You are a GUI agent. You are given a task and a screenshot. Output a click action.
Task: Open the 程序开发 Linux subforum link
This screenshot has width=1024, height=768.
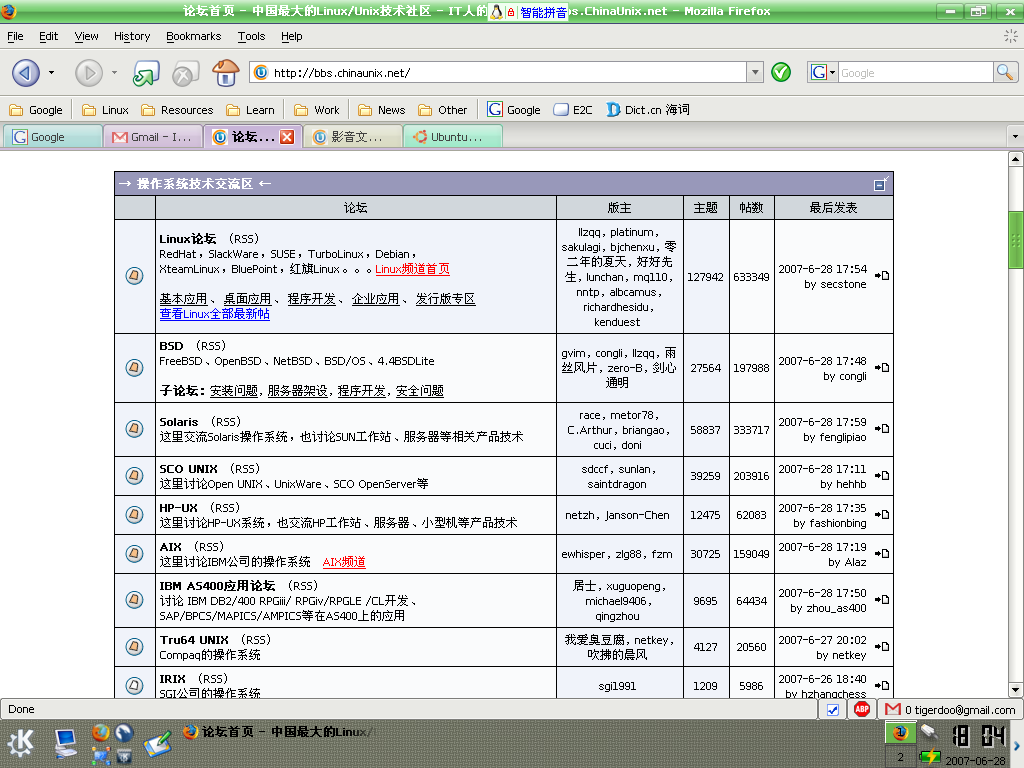(x=312, y=299)
